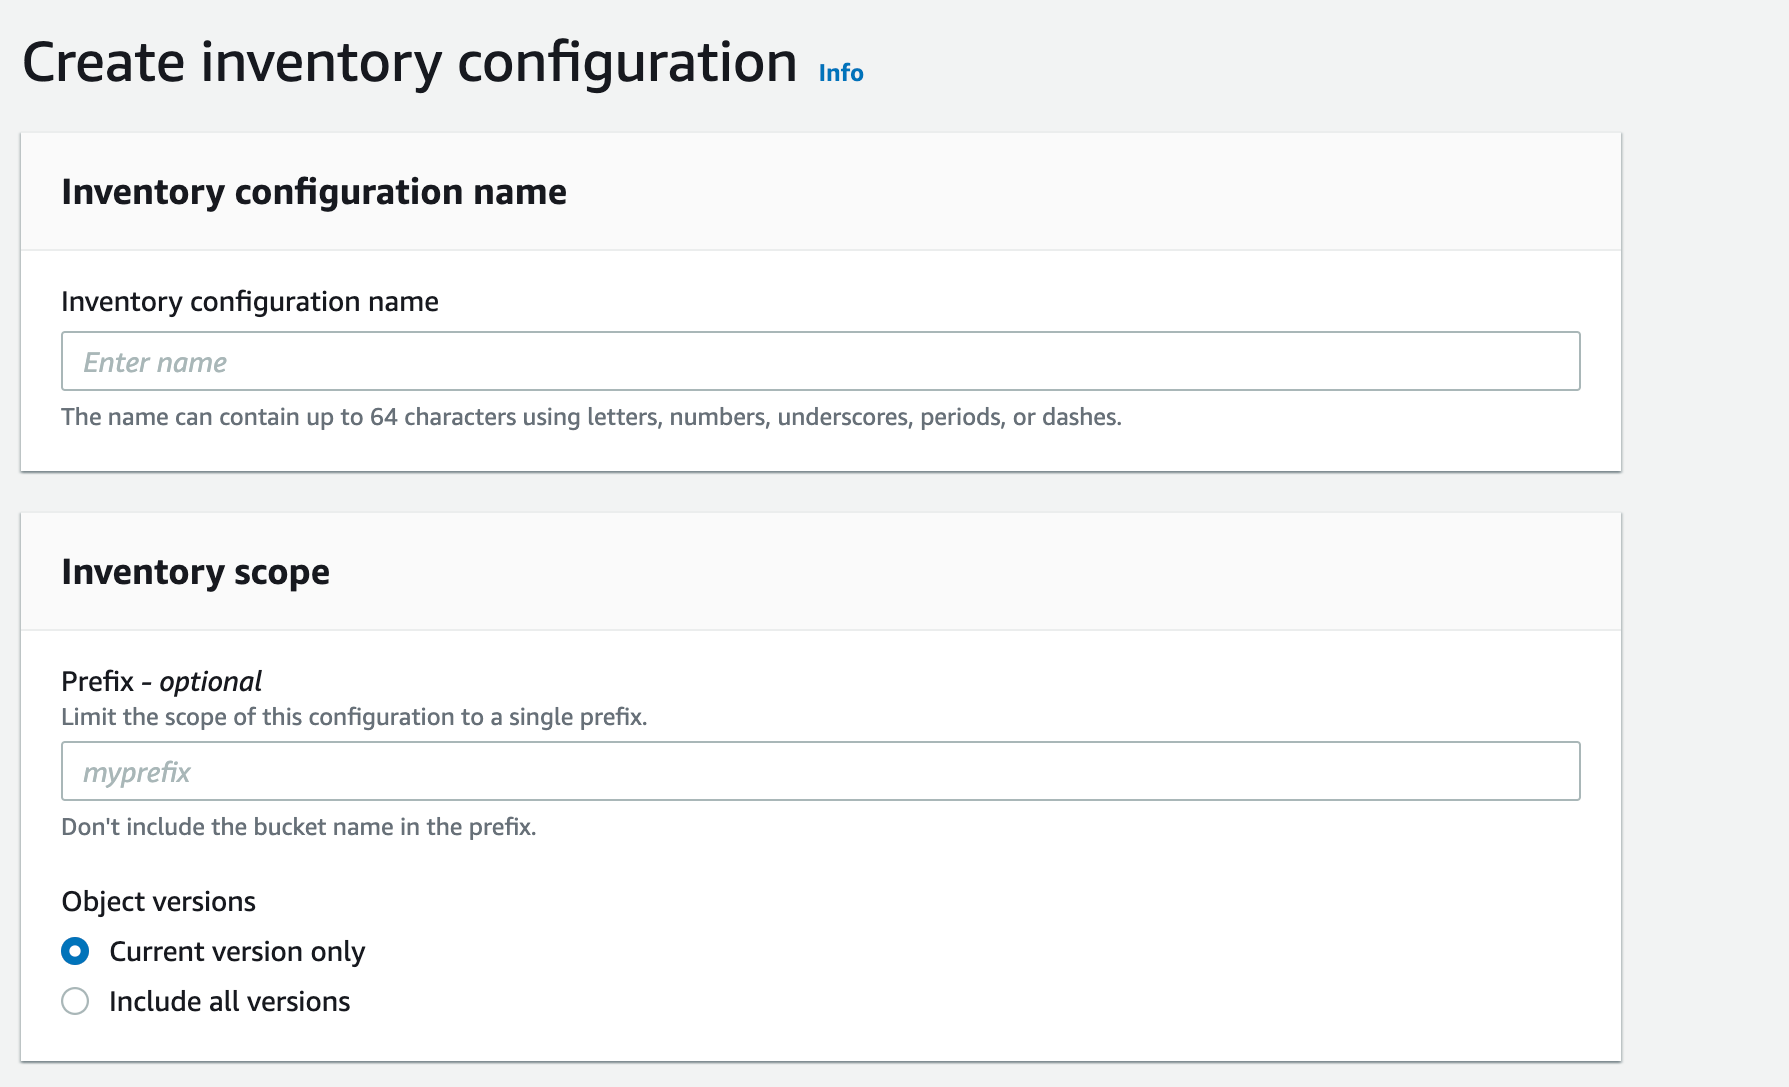Click the 'Don't include the bucket name' hint
1789x1087 pixels.
(x=298, y=827)
